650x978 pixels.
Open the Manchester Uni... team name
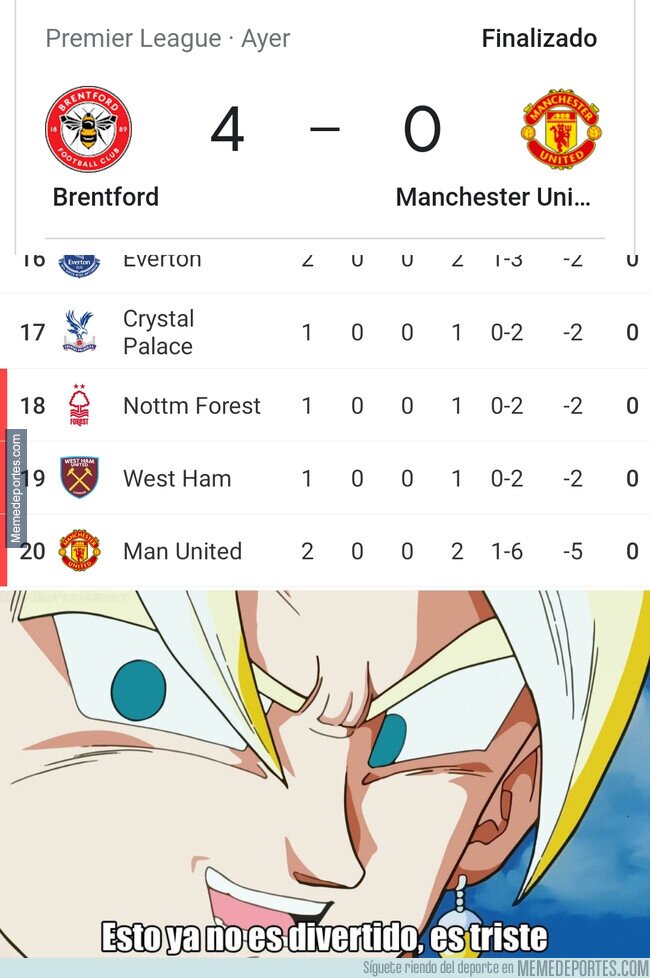493,197
